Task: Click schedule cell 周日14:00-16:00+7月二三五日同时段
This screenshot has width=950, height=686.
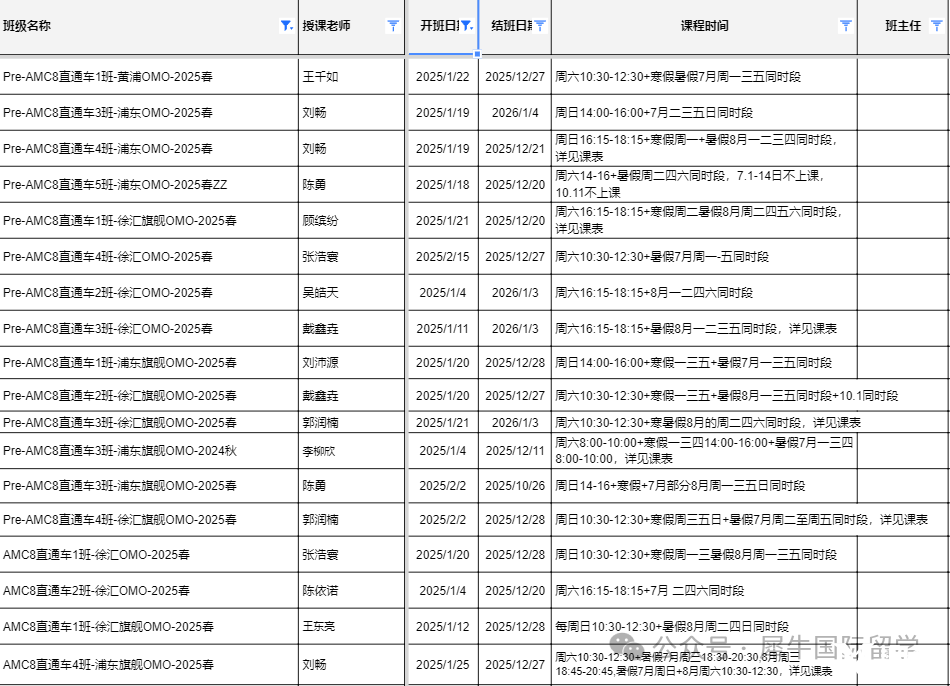Action: [704, 113]
